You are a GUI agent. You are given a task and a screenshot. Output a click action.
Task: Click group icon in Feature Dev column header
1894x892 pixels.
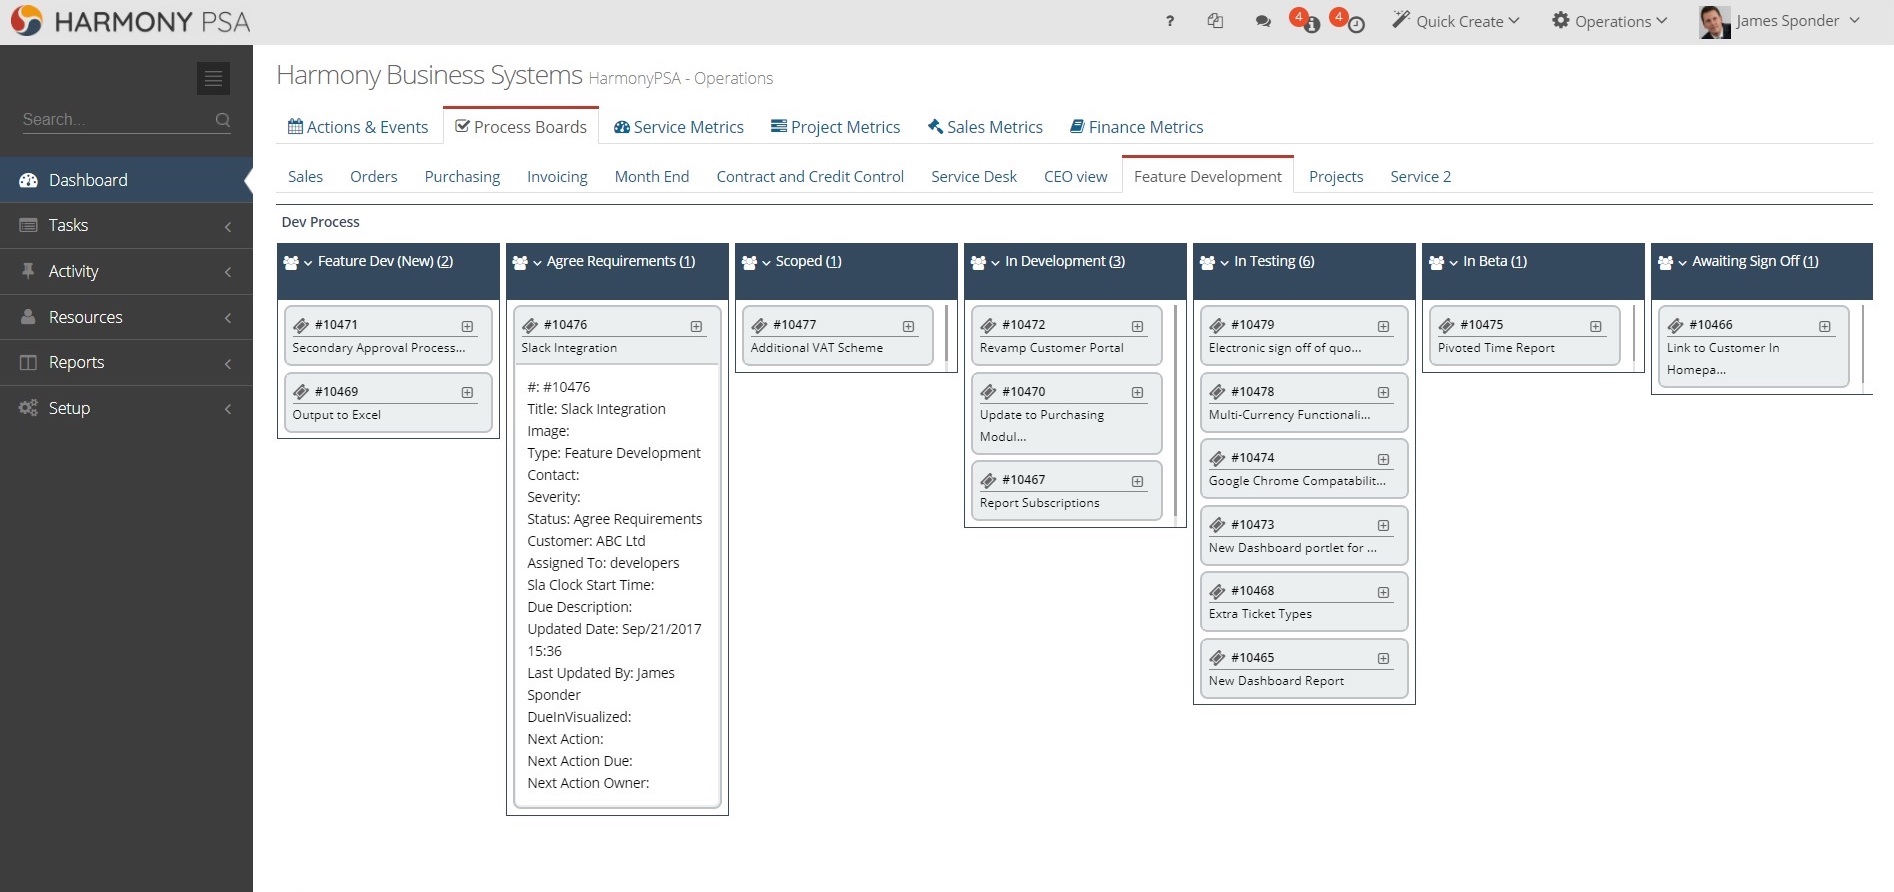pos(291,262)
